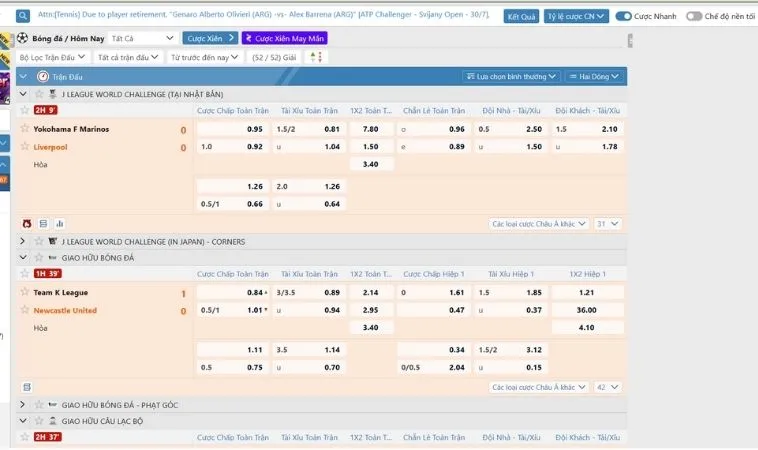Open the bar chart statistics icon under Liverpool match
This screenshot has height=450, width=758.
click(59, 224)
